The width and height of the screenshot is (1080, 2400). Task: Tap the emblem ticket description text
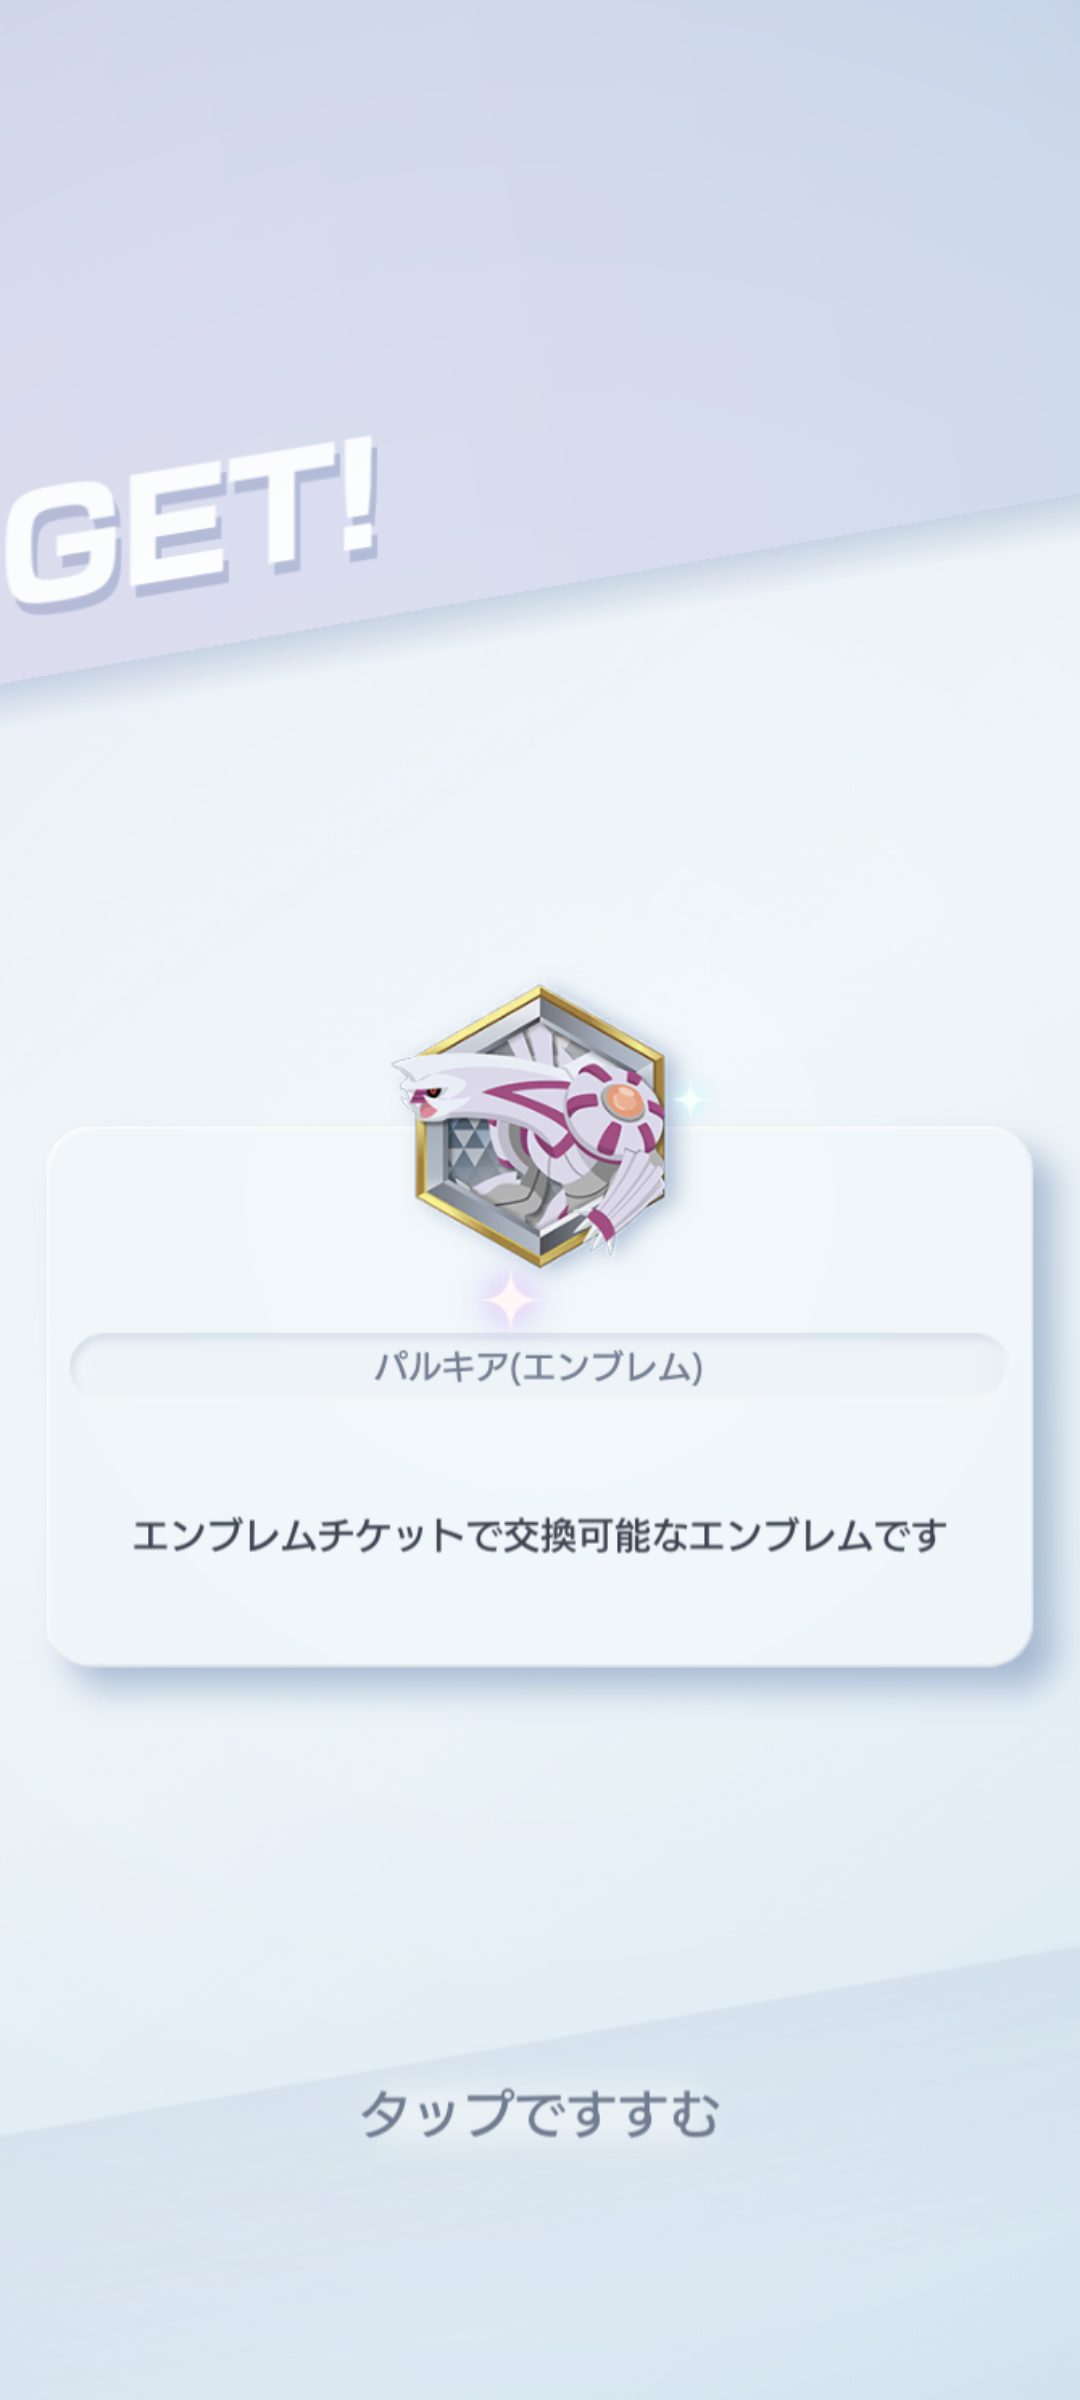pyautogui.click(x=539, y=1535)
